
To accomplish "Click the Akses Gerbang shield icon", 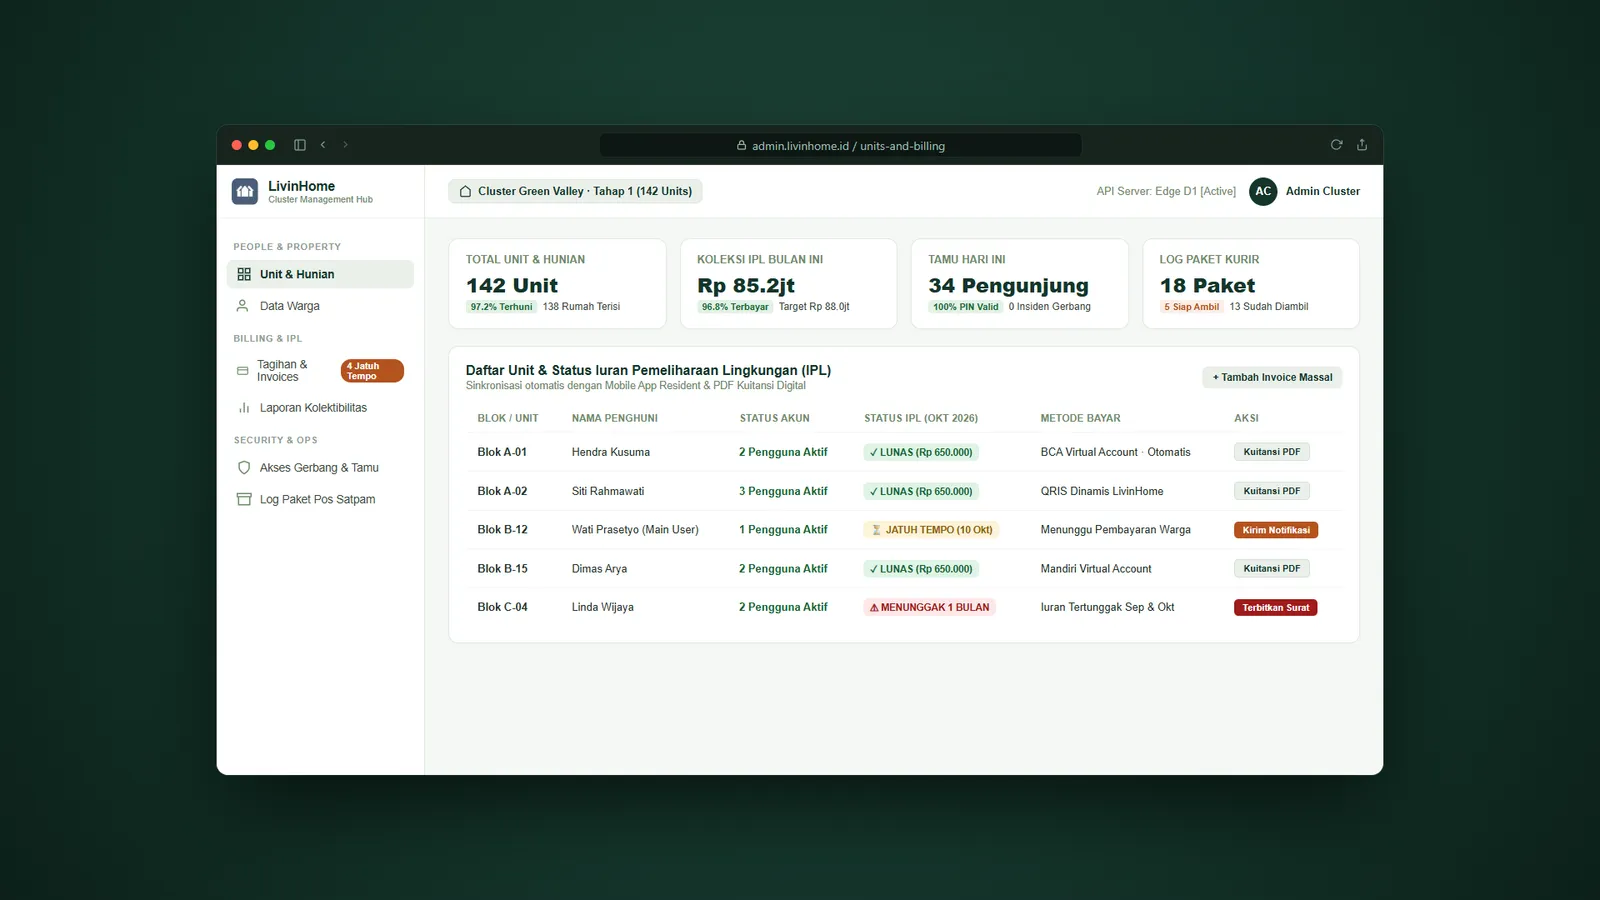I will pos(244,468).
